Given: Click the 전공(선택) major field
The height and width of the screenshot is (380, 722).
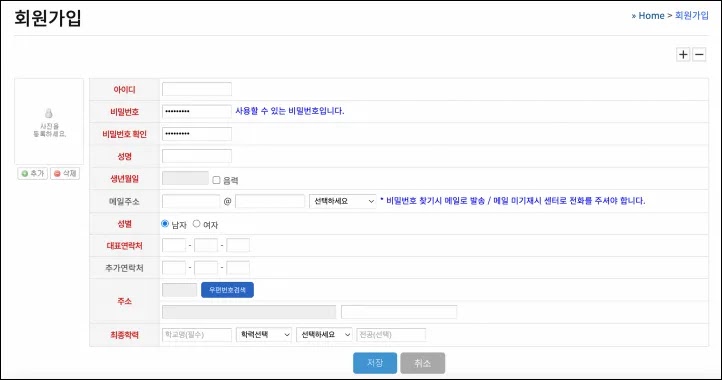Looking at the screenshot, I should (x=391, y=335).
